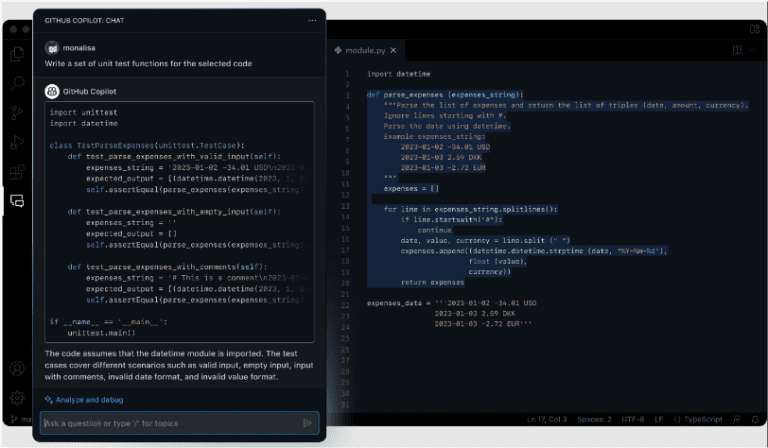Select the Copilot Chat icon in activity bar
768x448 pixels.
tap(17, 201)
